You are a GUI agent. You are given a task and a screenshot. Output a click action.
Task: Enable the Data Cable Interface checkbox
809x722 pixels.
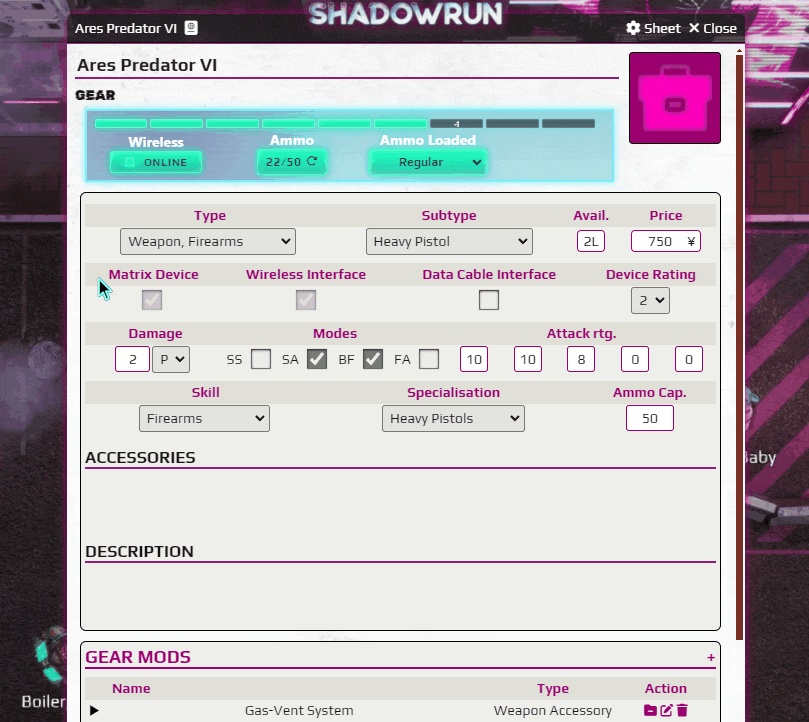pos(489,300)
